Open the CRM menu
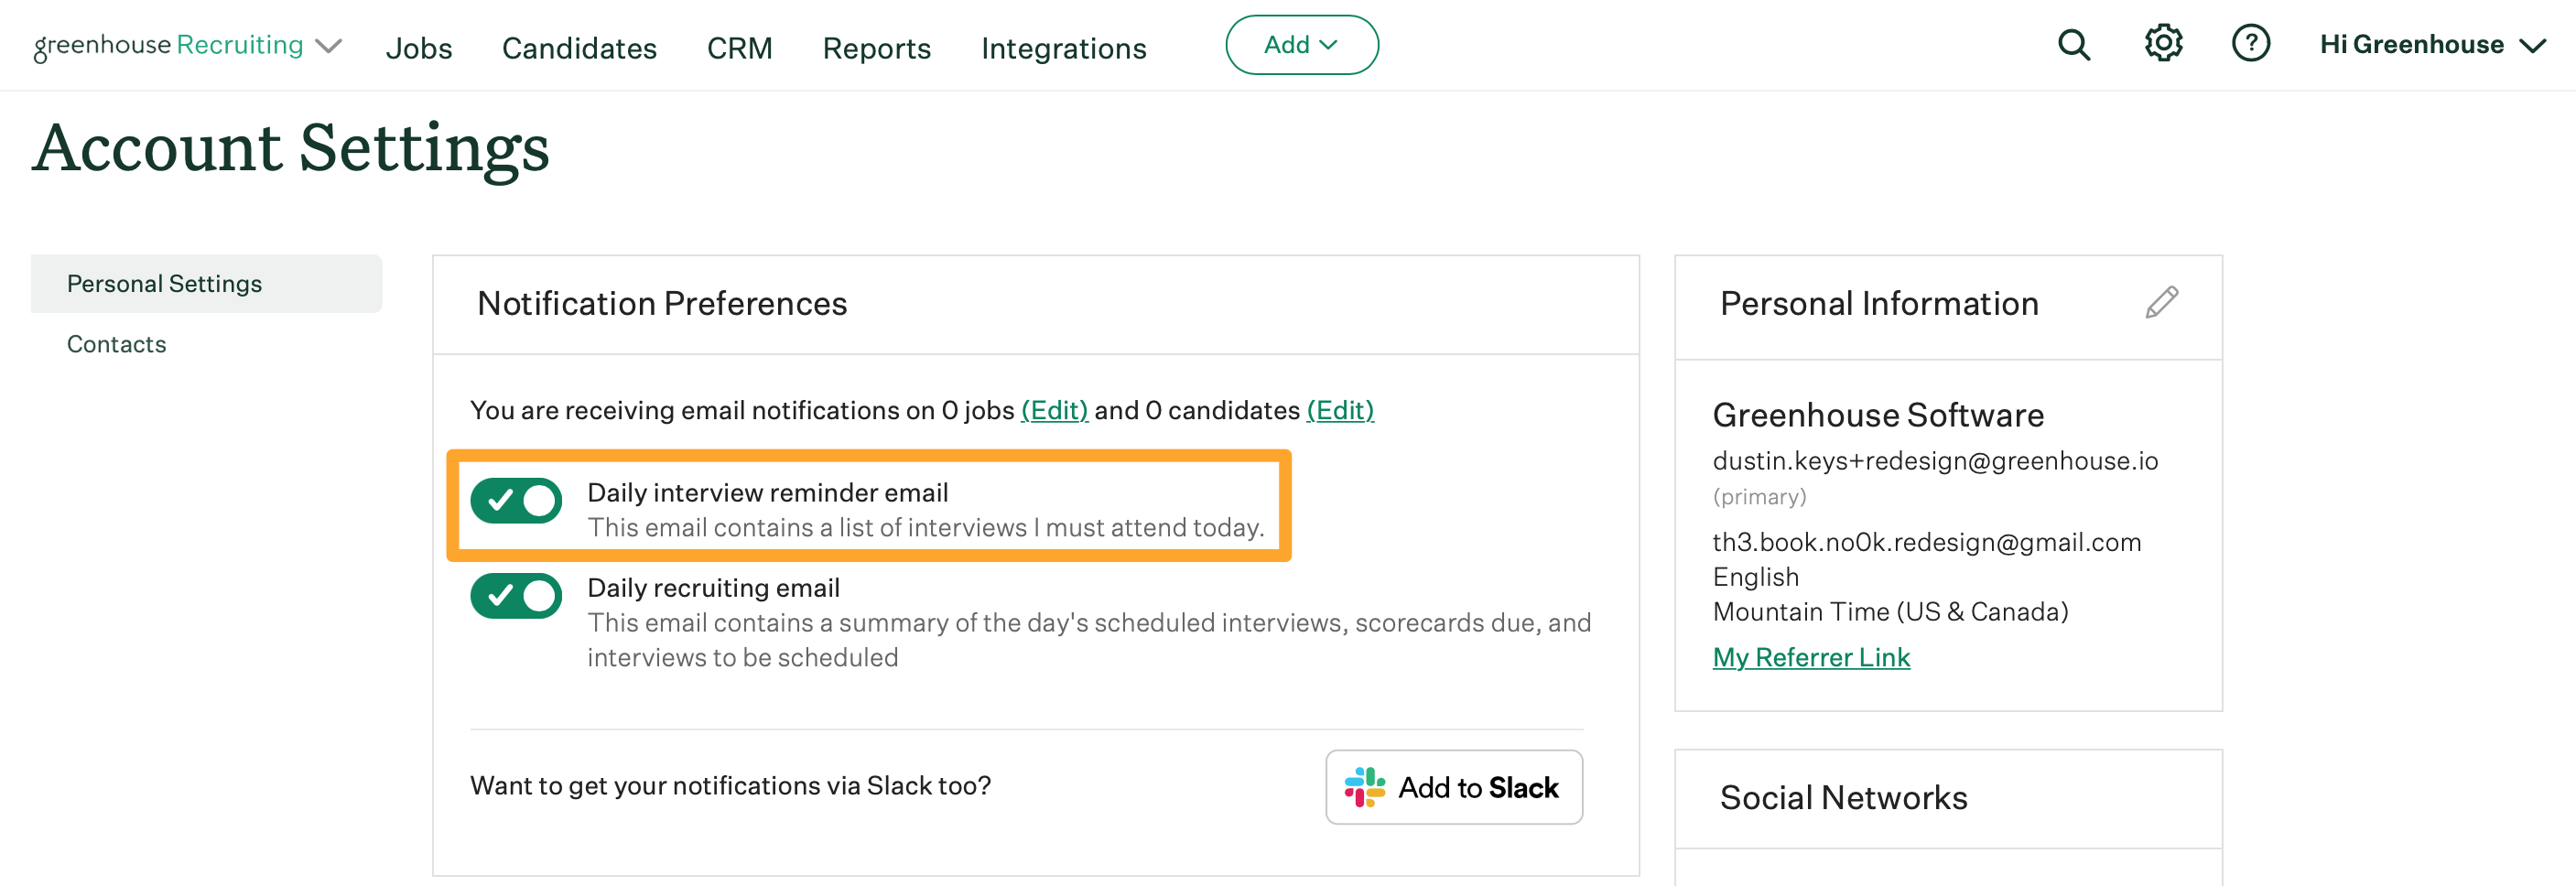2576x886 pixels. tap(739, 48)
